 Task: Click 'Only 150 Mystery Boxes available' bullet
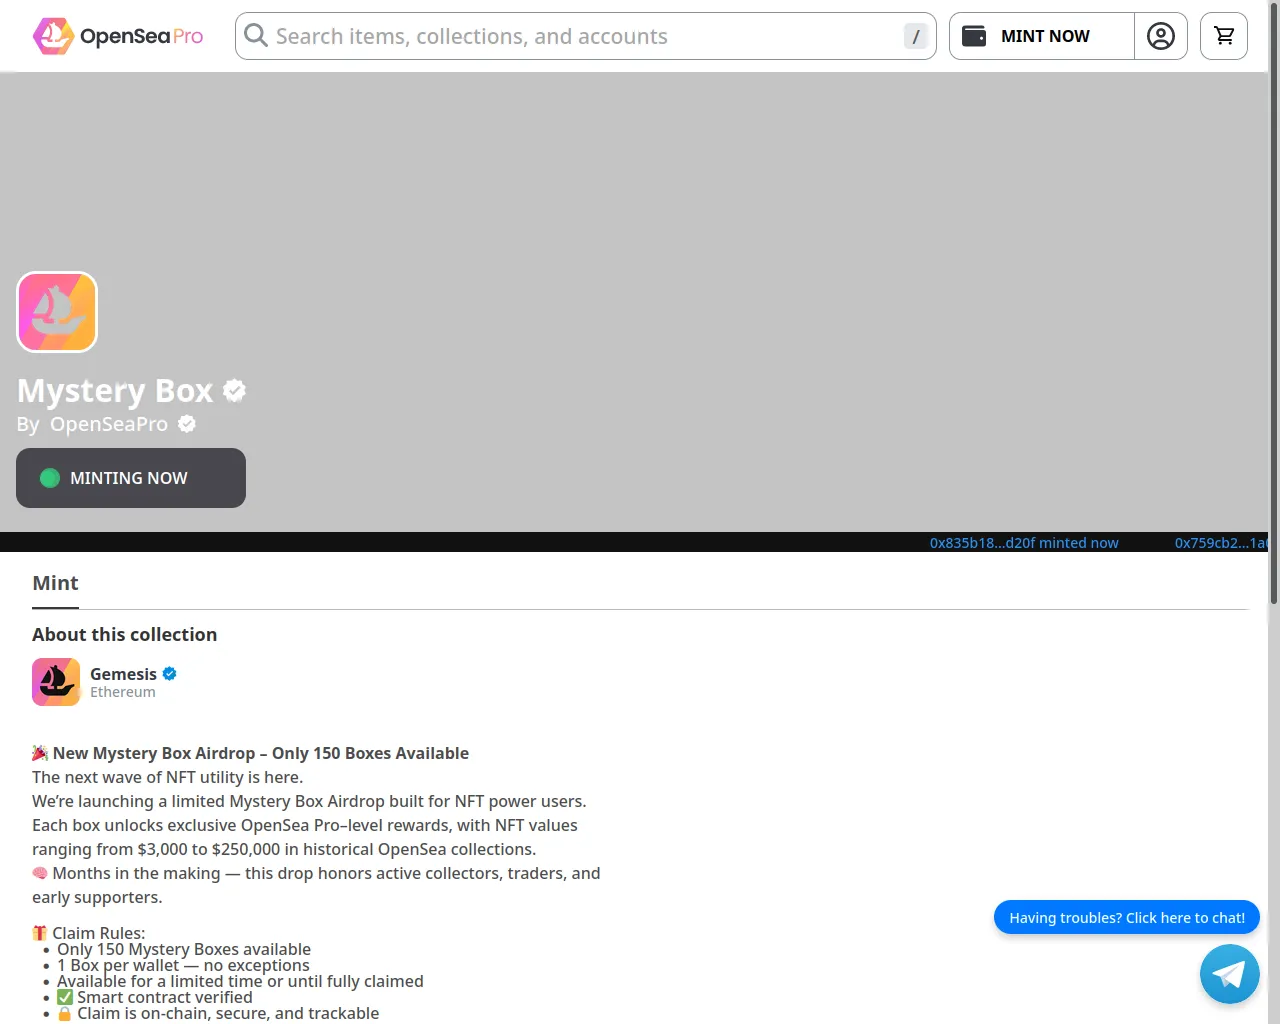[x=184, y=949]
